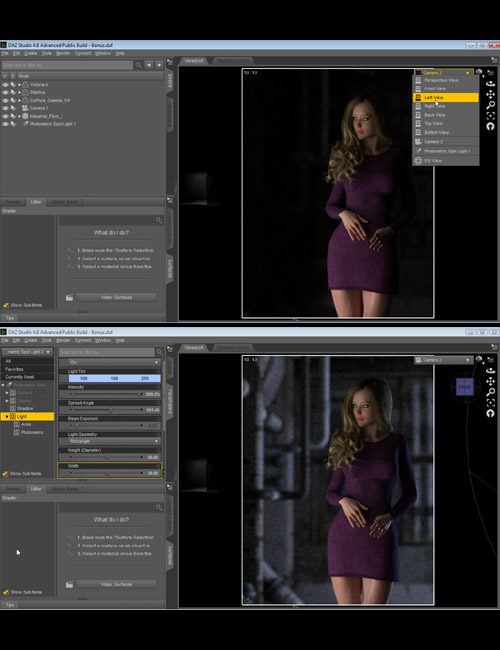Open the Tips bar in top window
Viewport: 500px width, 650px height.
tap(10, 318)
